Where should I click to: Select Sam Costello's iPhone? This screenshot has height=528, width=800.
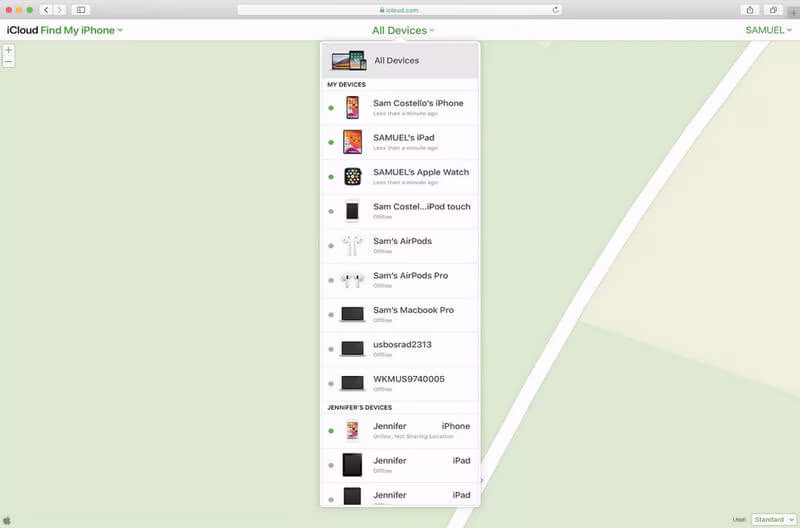(400, 108)
